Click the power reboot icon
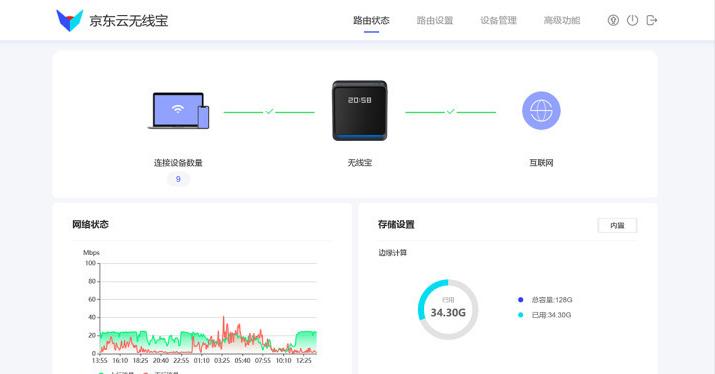The width and height of the screenshot is (715, 374). coord(632,20)
